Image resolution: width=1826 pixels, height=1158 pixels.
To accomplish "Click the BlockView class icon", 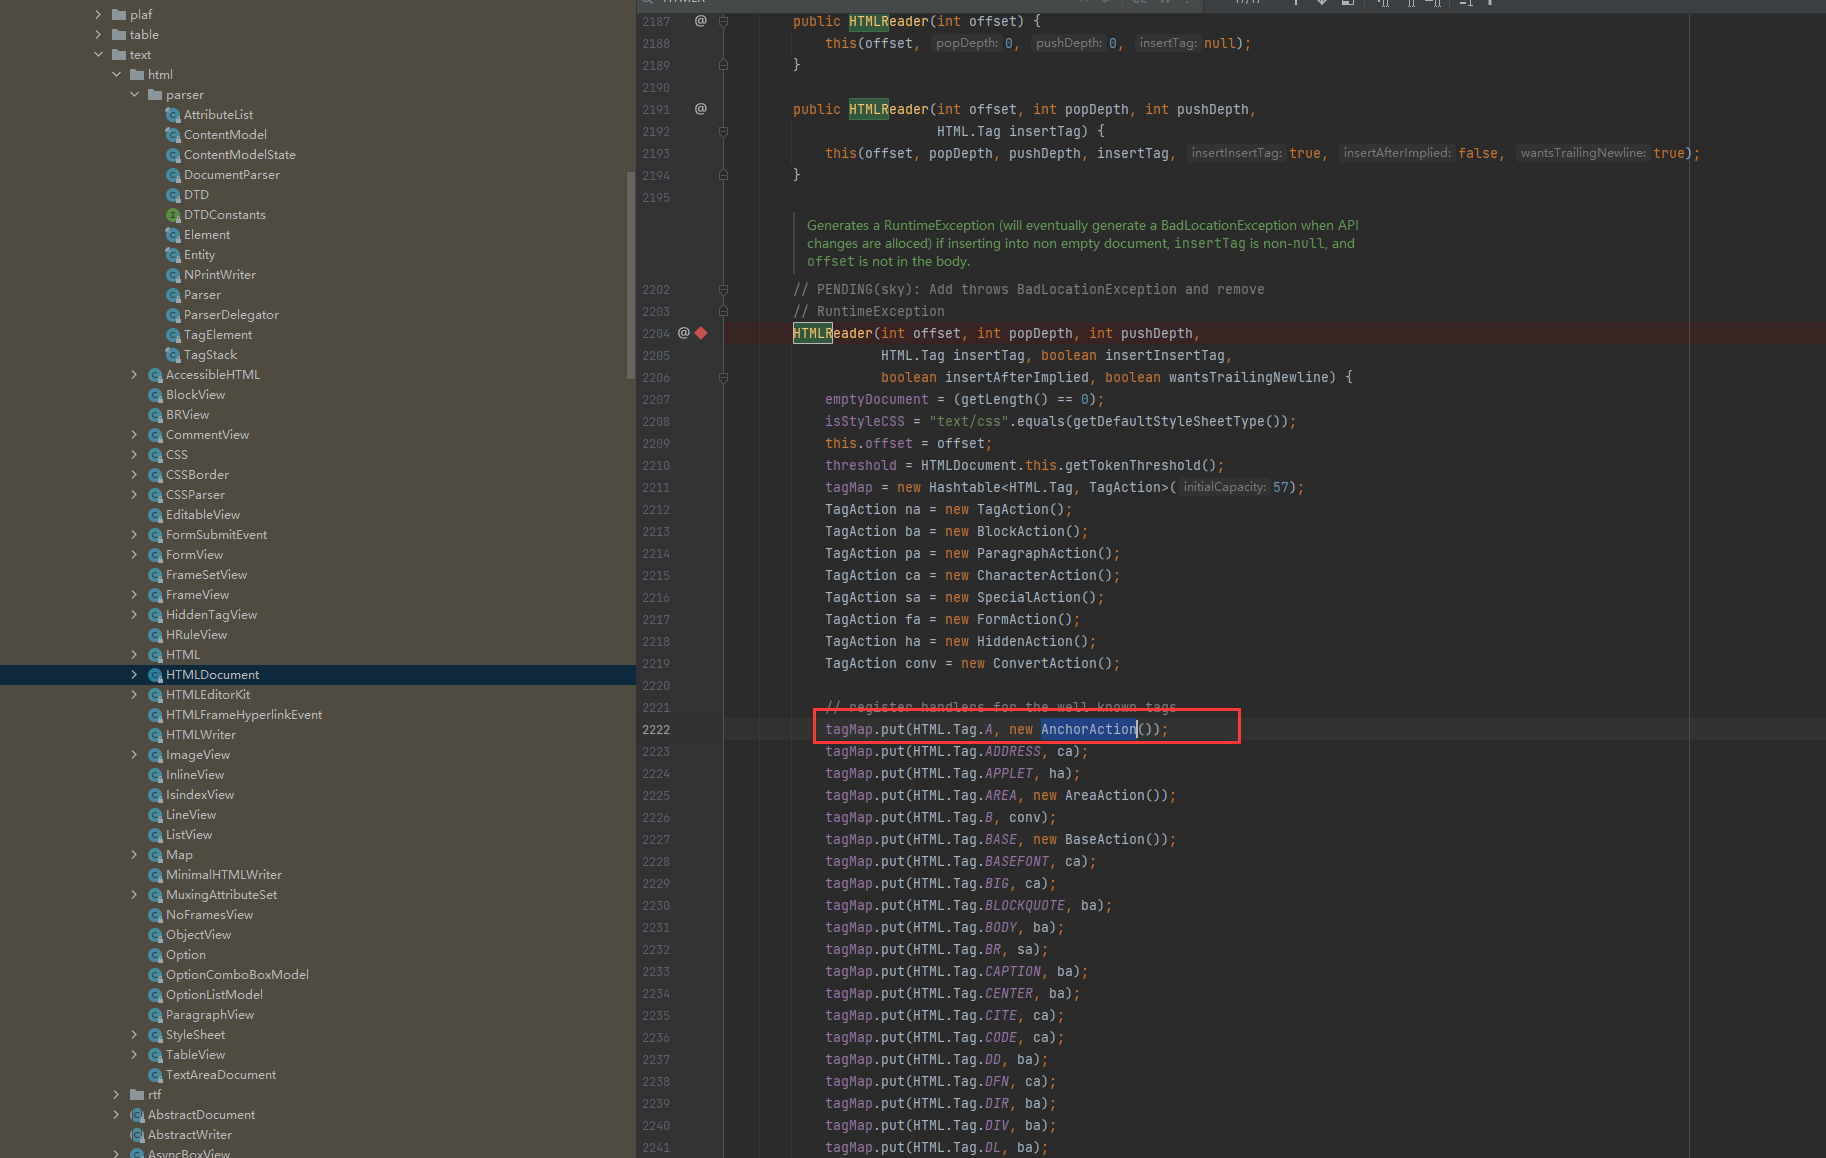I will click(155, 395).
